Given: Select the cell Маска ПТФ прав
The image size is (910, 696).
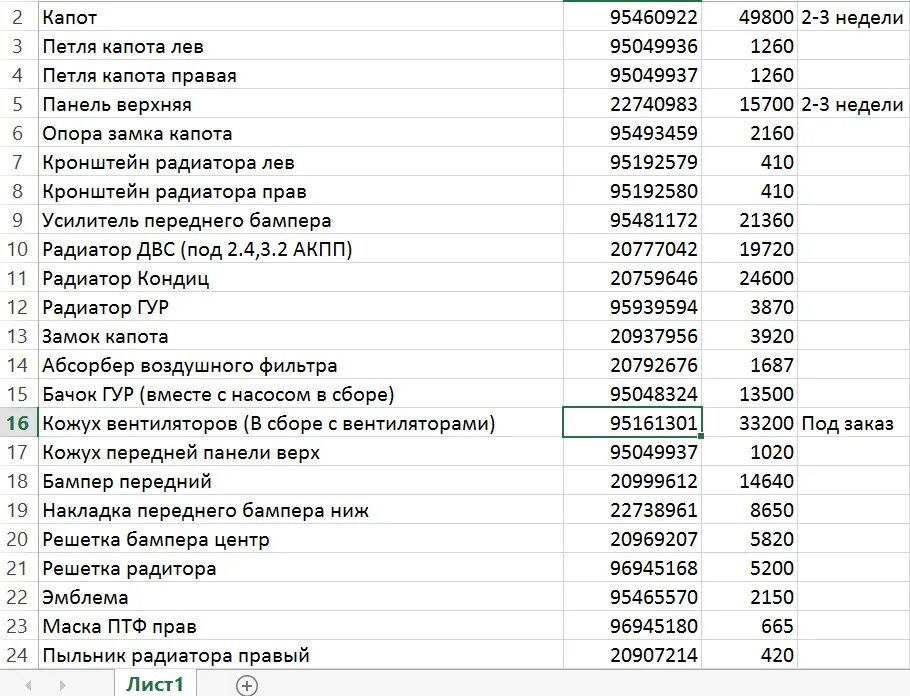Looking at the screenshot, I should click(301, 626).
